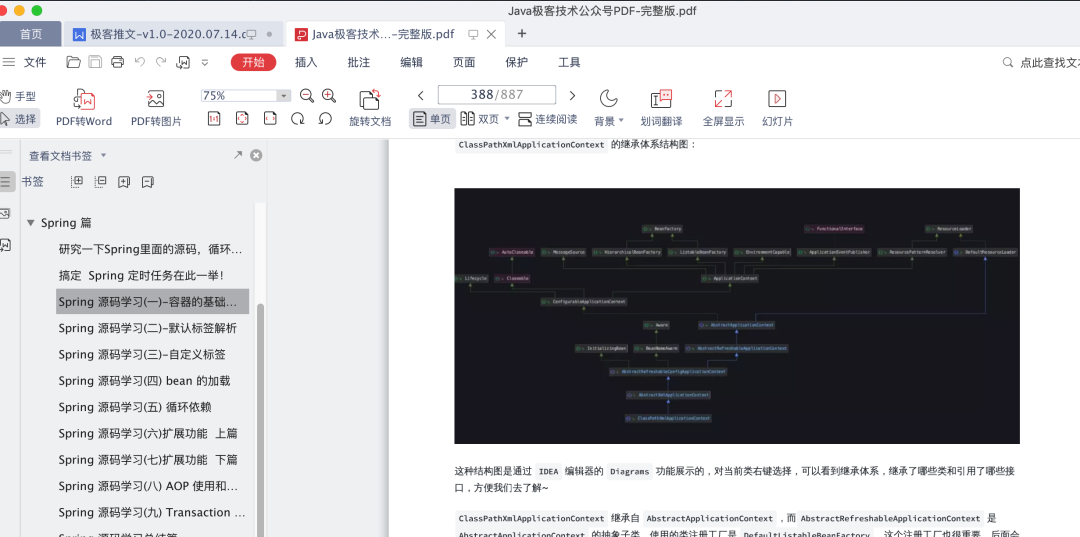1080x537 pixels.
Task: Start slideshow mode (幻灯片)
Action: click(777, 108)
